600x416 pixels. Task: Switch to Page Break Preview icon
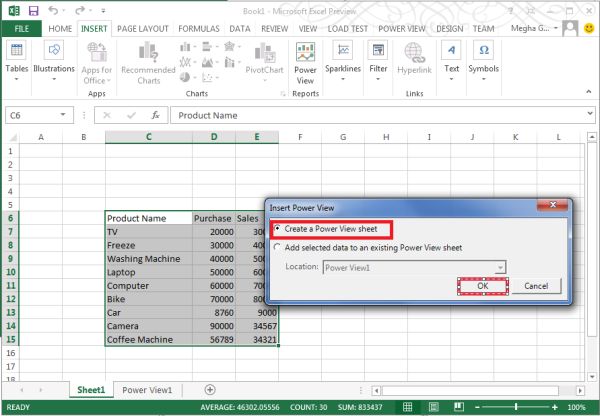pyautogui.click(x=459, y=407)
